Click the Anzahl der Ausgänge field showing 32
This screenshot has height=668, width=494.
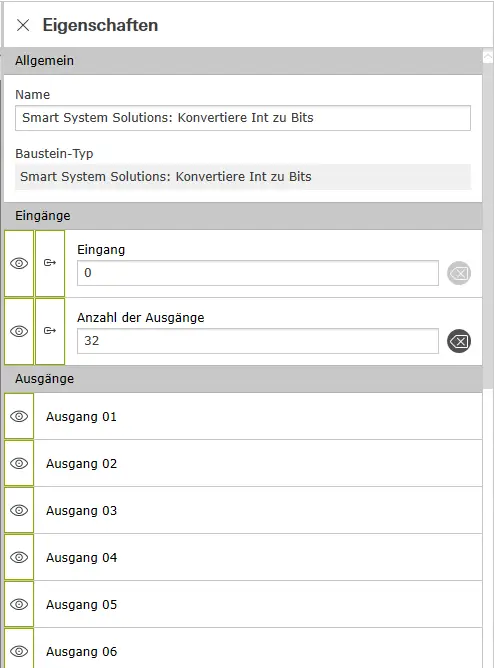pos(258,341)
